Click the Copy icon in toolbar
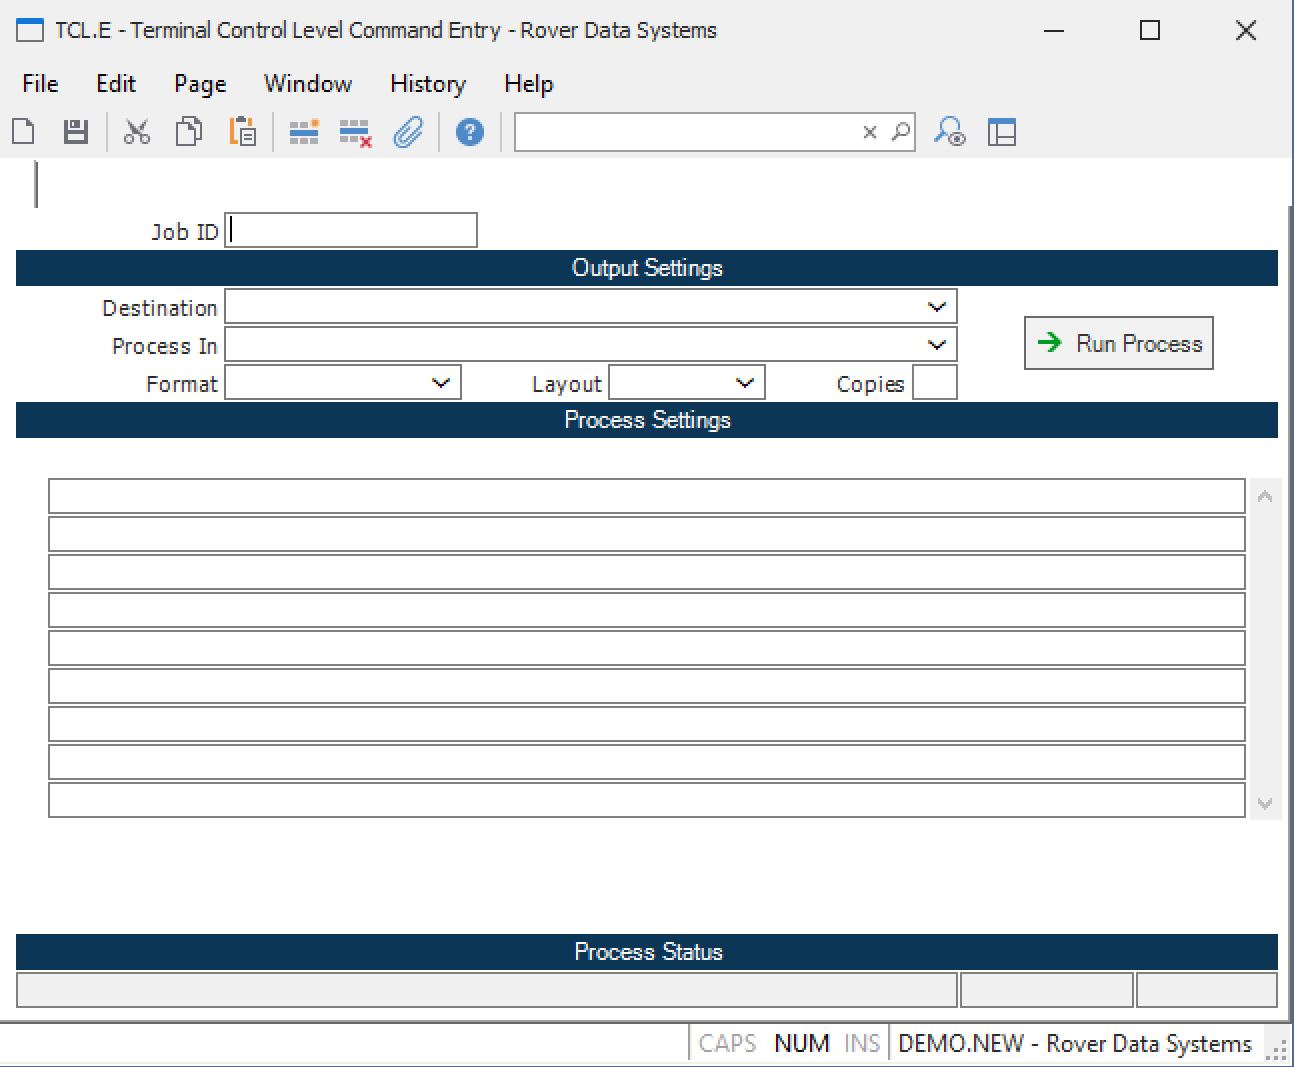Image resolution: width=1294 pixels, height=1067 pixels. pos(189,132)
